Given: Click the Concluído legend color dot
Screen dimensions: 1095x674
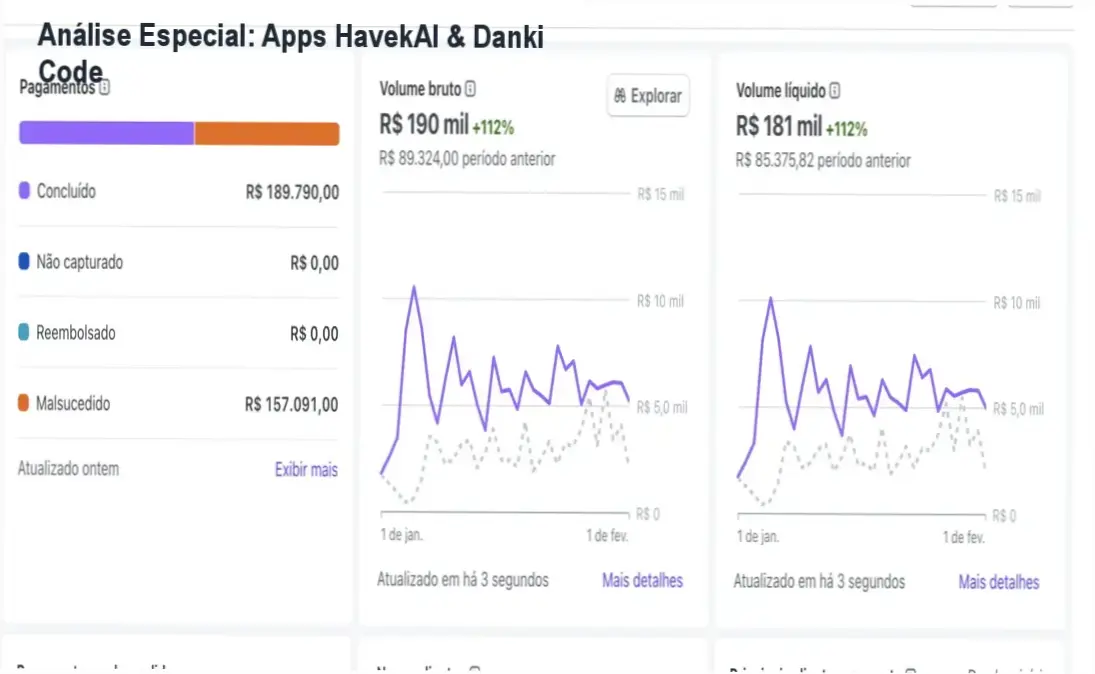Looking at the screenshot, I should point(24,191).
